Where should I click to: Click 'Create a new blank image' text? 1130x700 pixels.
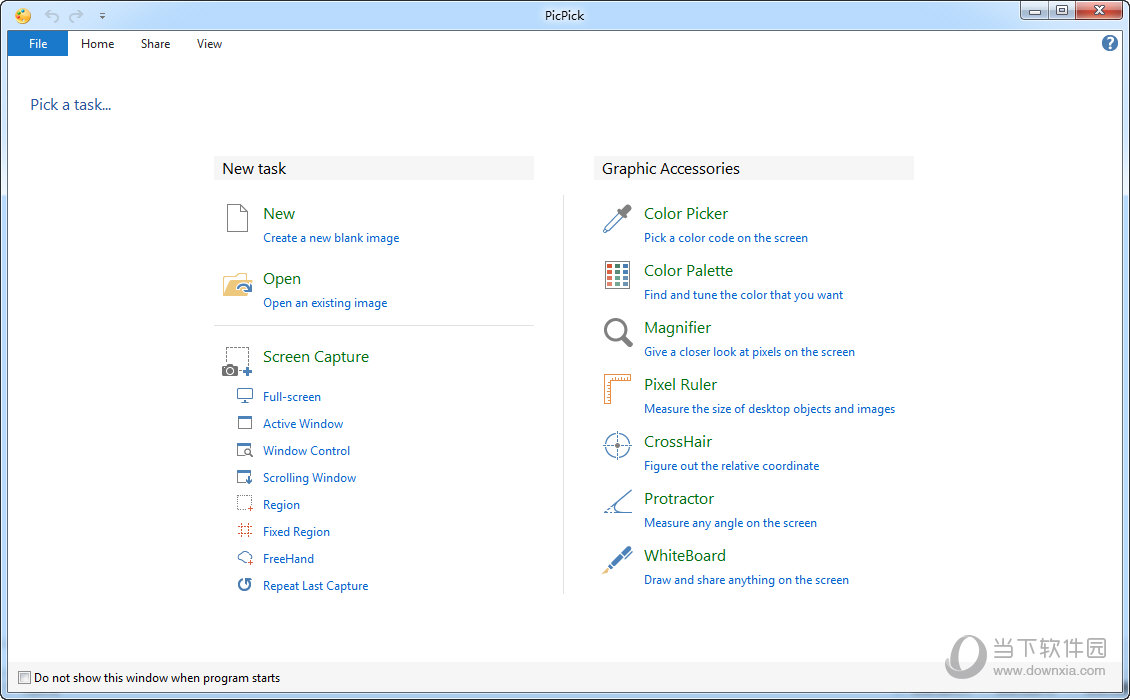coord(331,238)
